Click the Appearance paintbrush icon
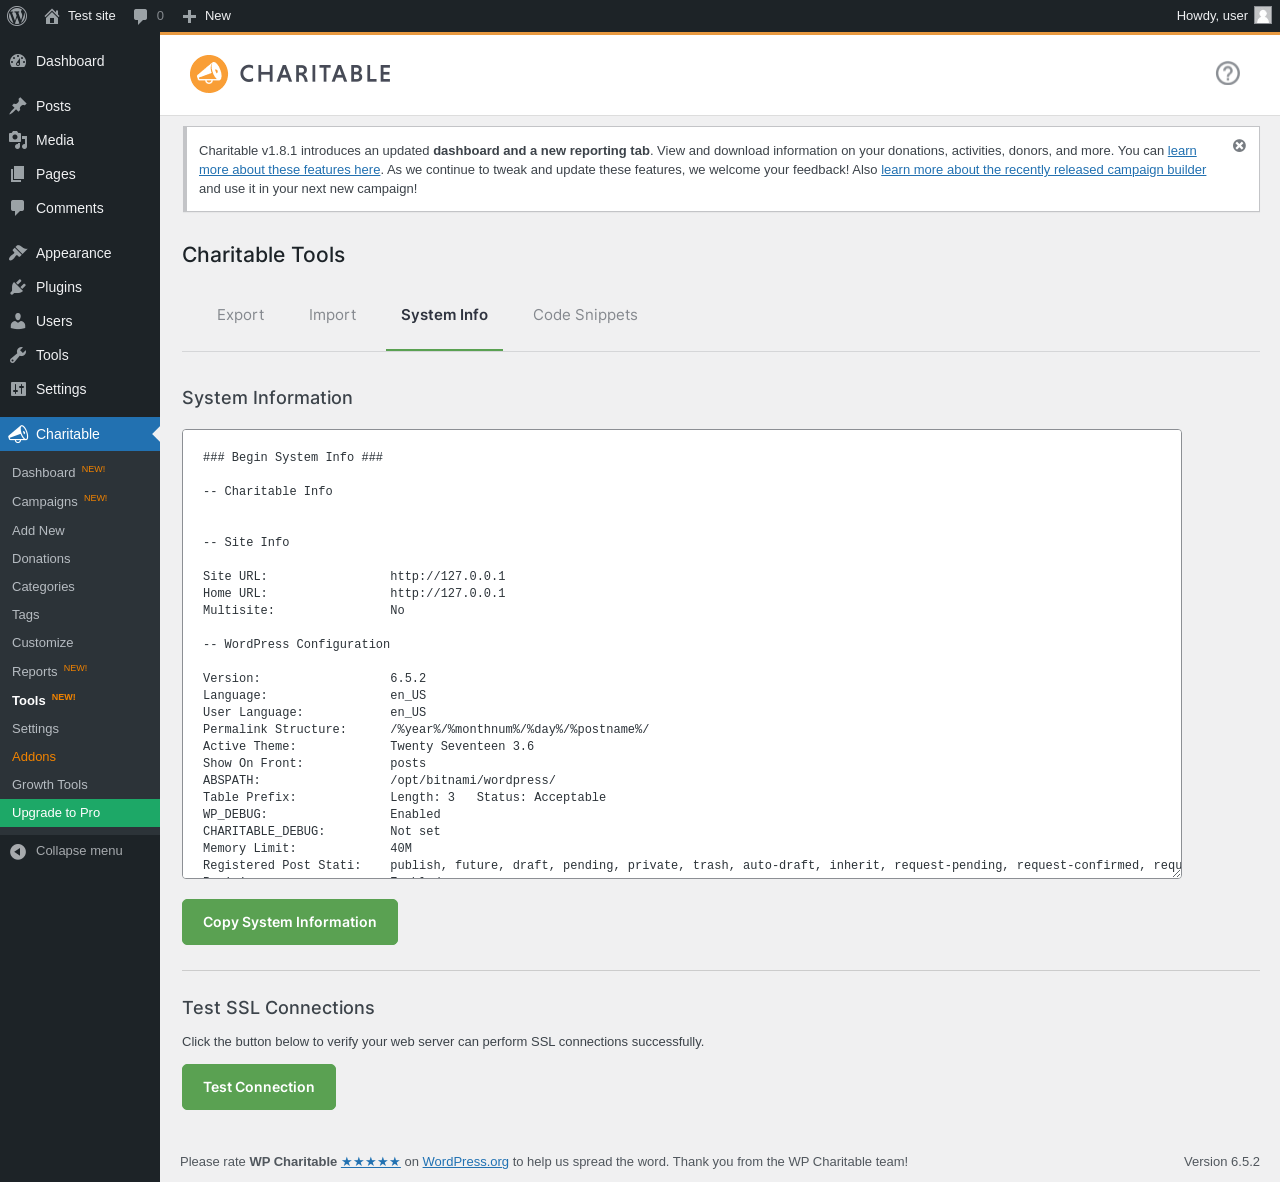The width and height of the screenshot is (1280, 1182). pyautogui.click(x=18, y=253)
